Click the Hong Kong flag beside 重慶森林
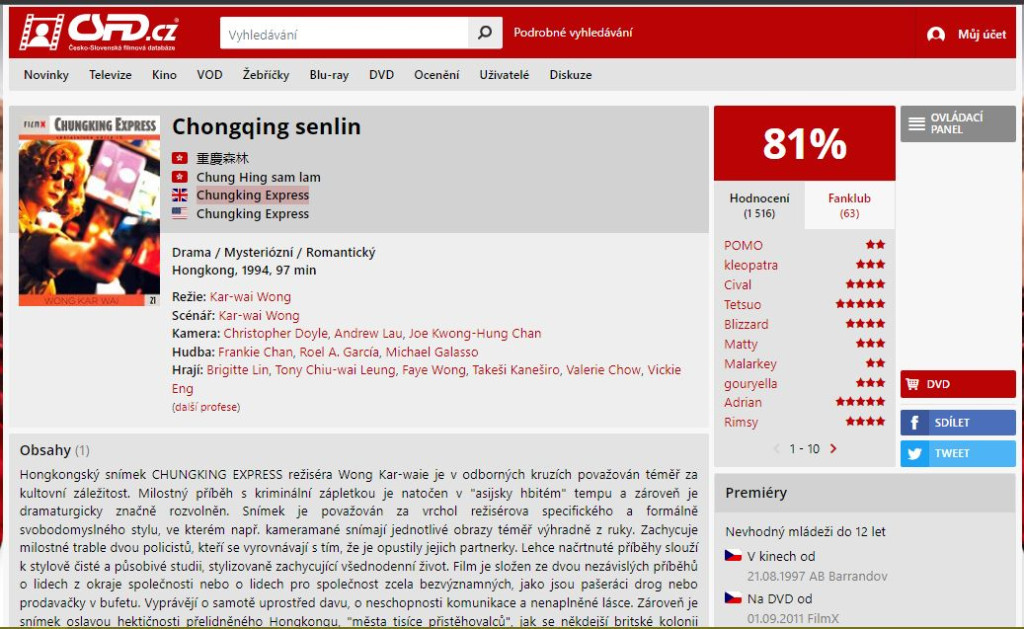The width and height of the screenshot is (1024, 629). (180, 158)
